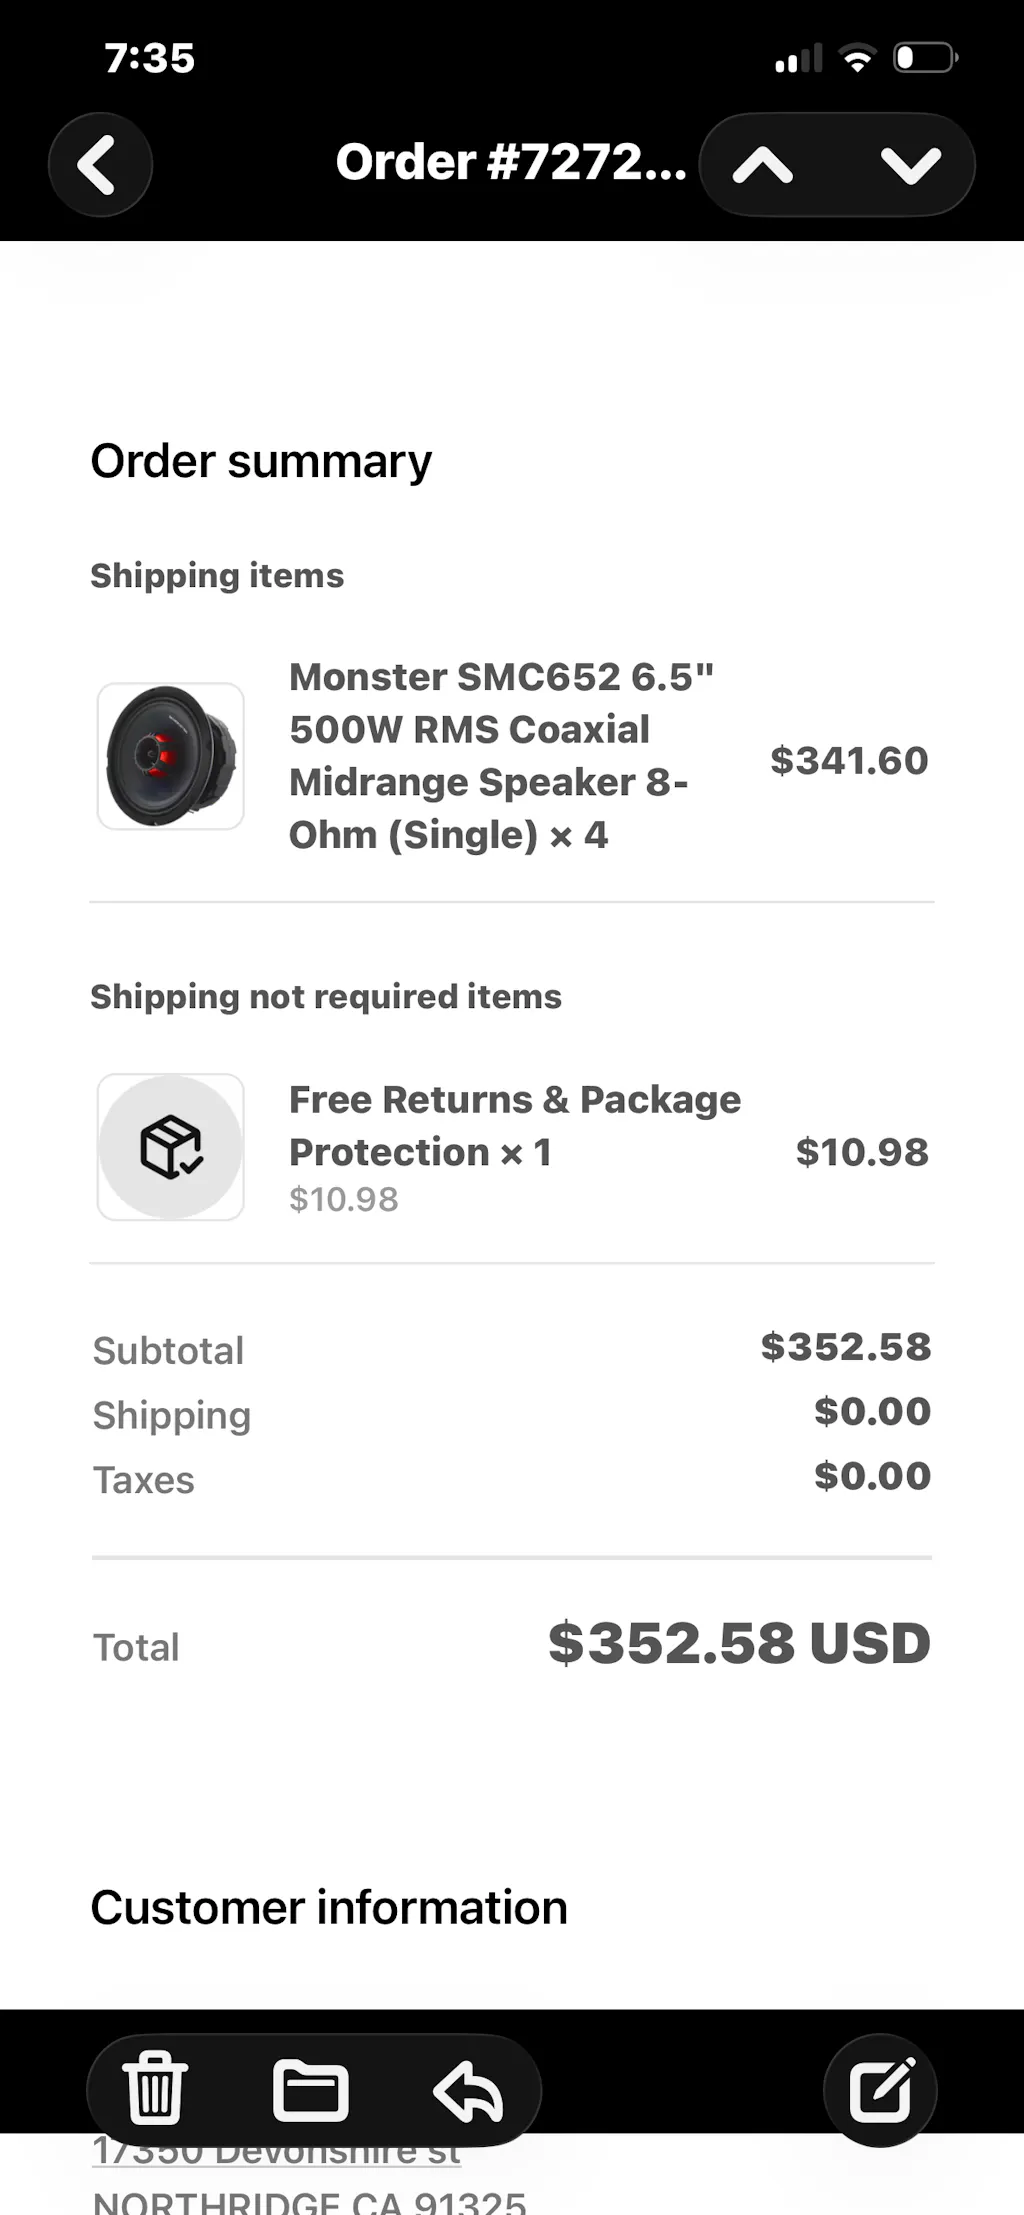Delete this email using trash icon
Image resolution: width=1024 pixels, height=2215 pixels.
[x=155, y=2089]
